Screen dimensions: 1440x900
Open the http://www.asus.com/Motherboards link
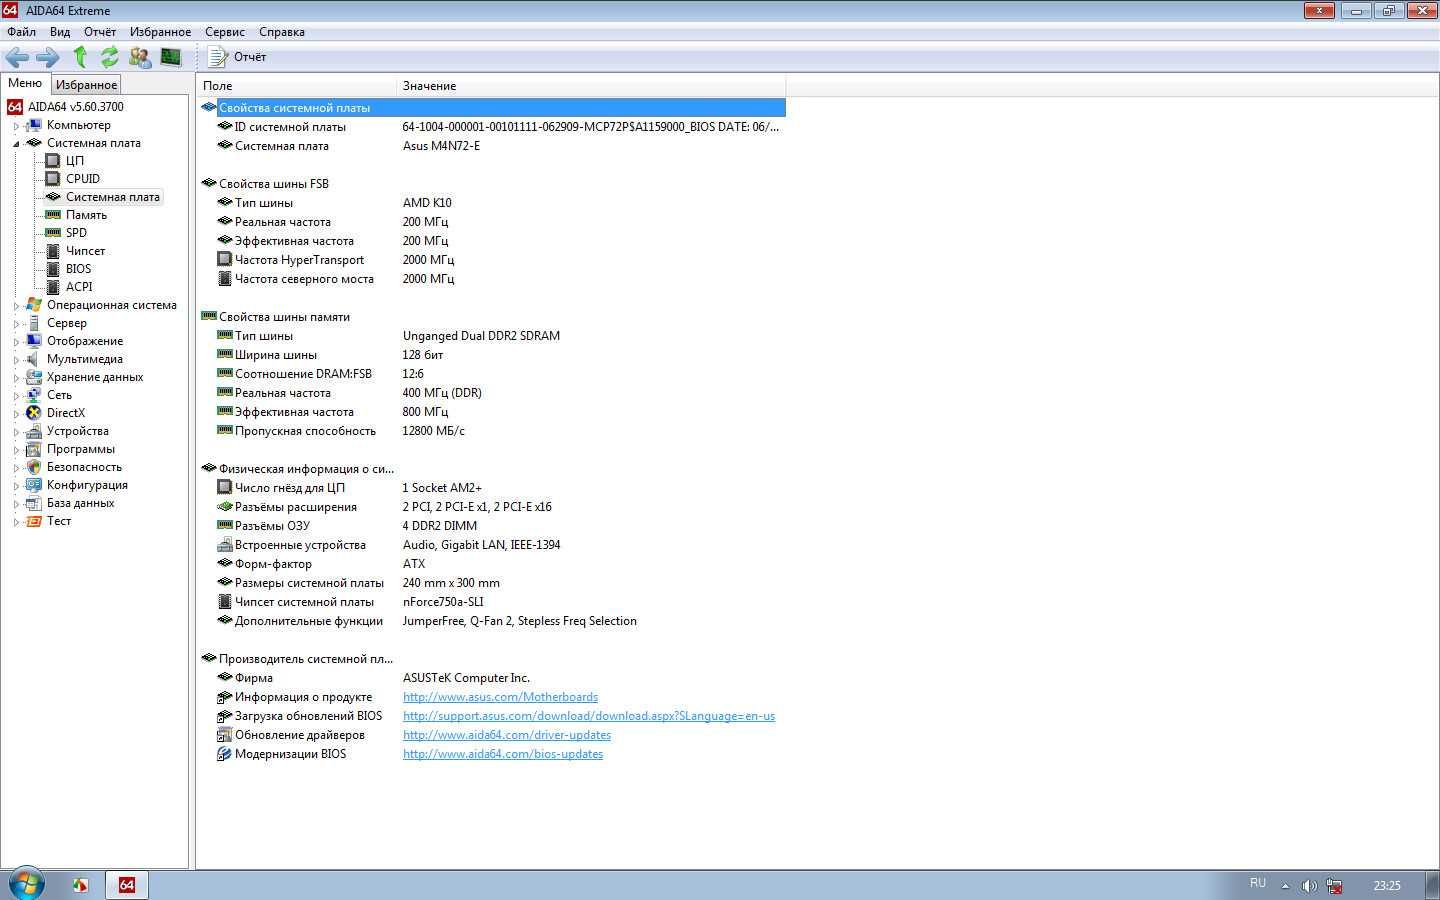500,697
